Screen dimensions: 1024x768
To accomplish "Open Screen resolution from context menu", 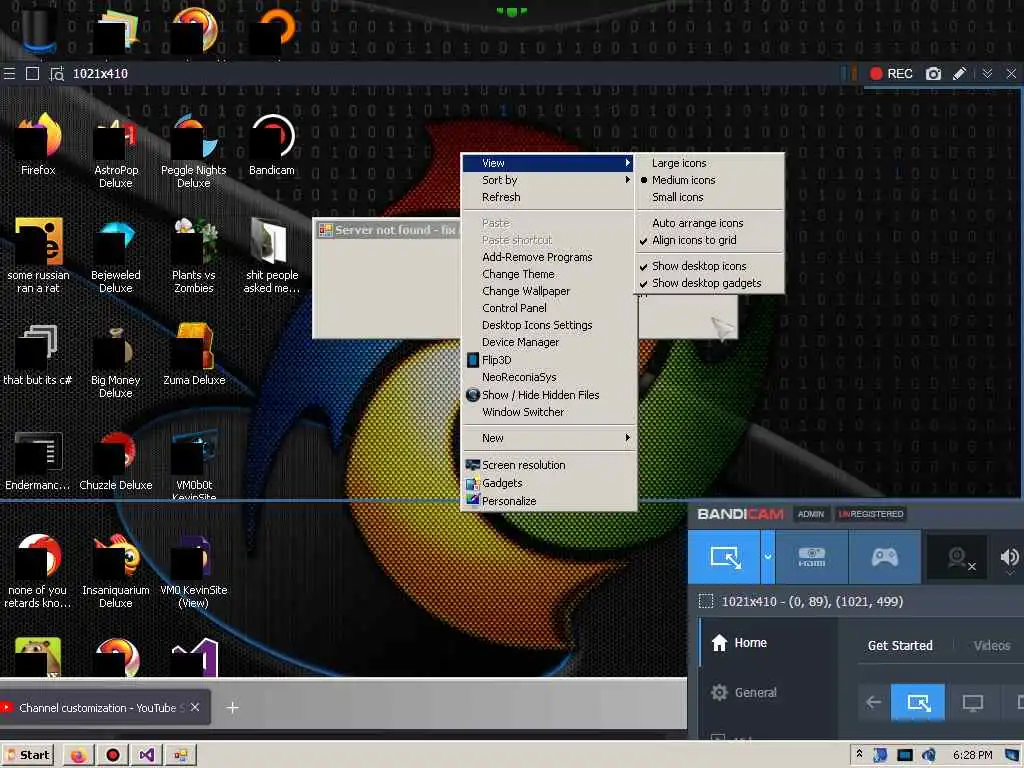I will click(x=549, y=465).
